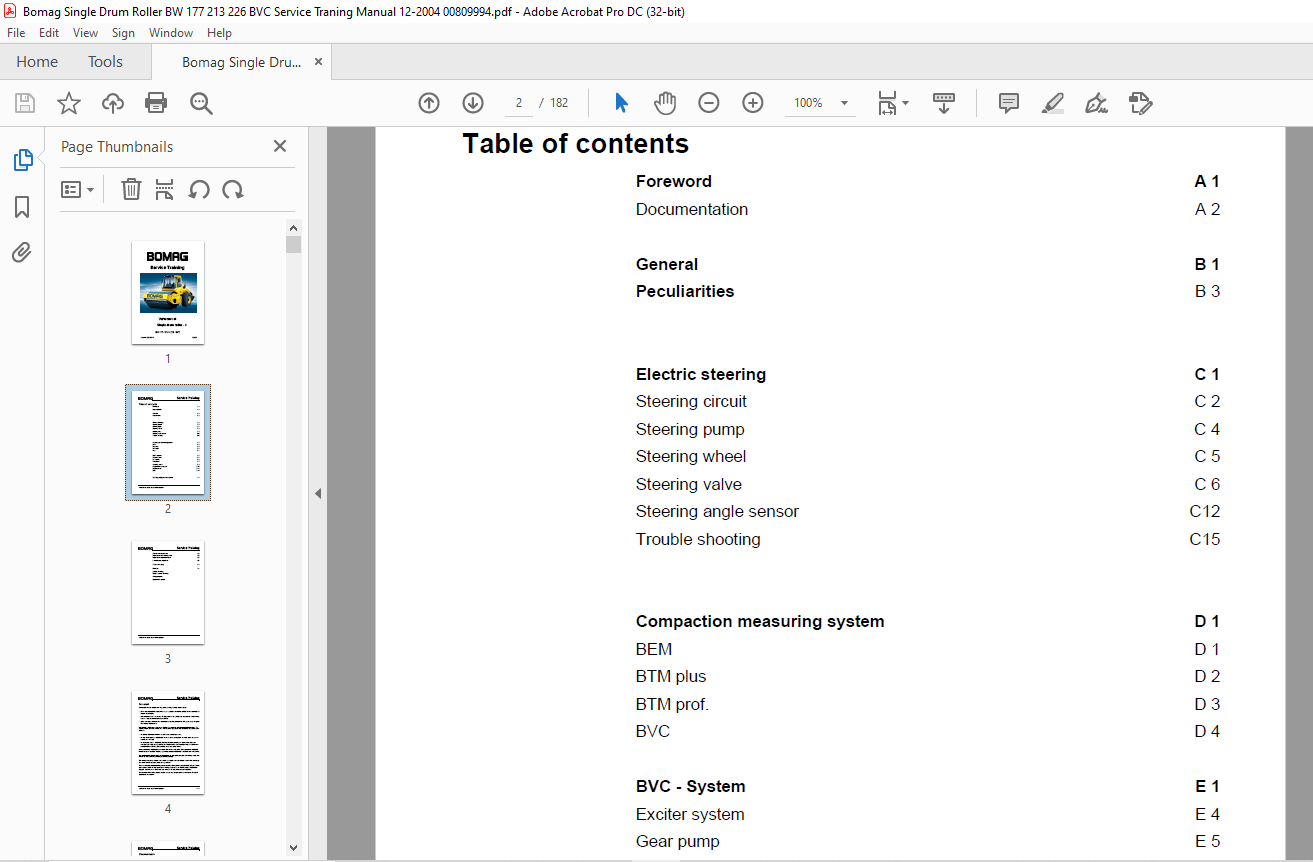Screen dimensions: 1313x862
Task: Click the 'Foreword' contents entry
Action: [x=674, y=181]
